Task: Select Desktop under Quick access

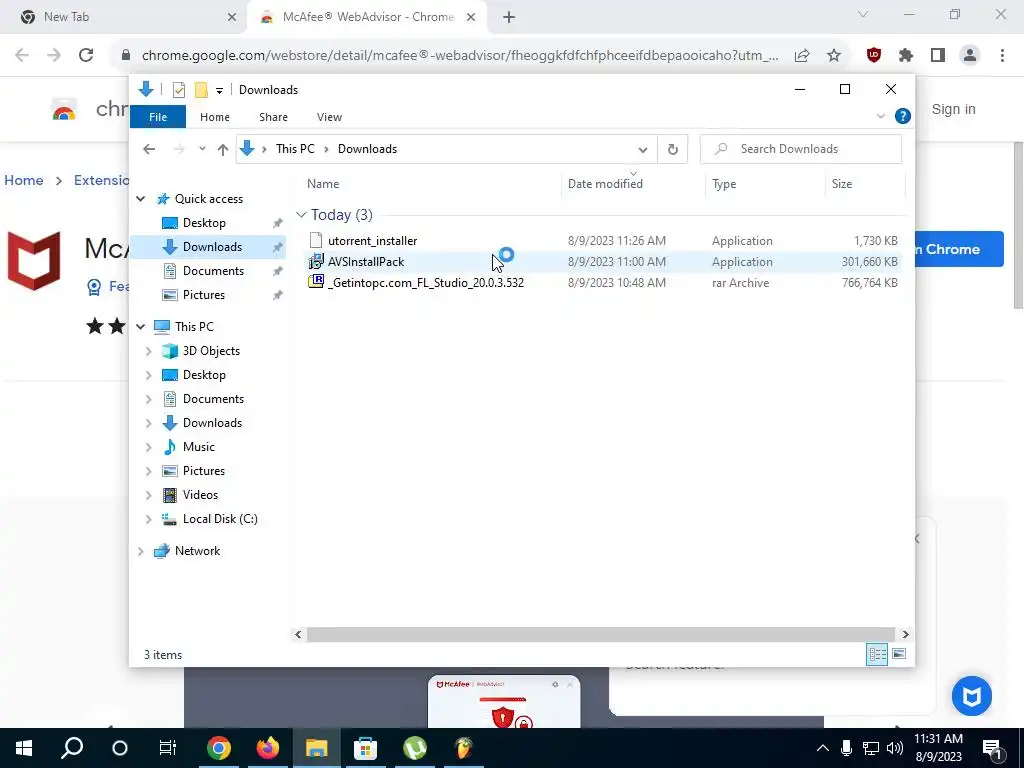Action: tap(204, 223)
